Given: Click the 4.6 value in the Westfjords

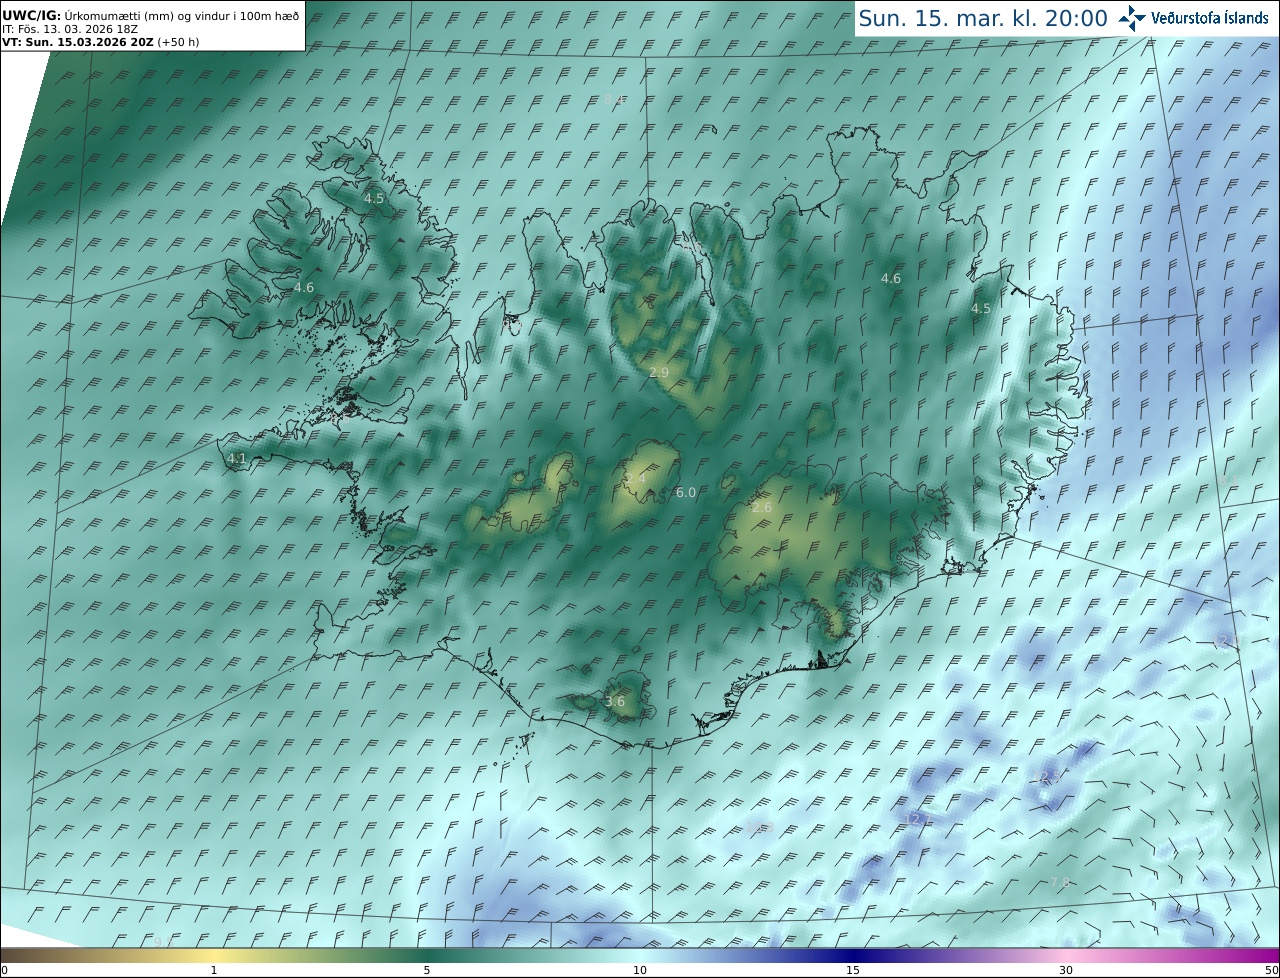Looking at the screenshot, I should 304,287.
